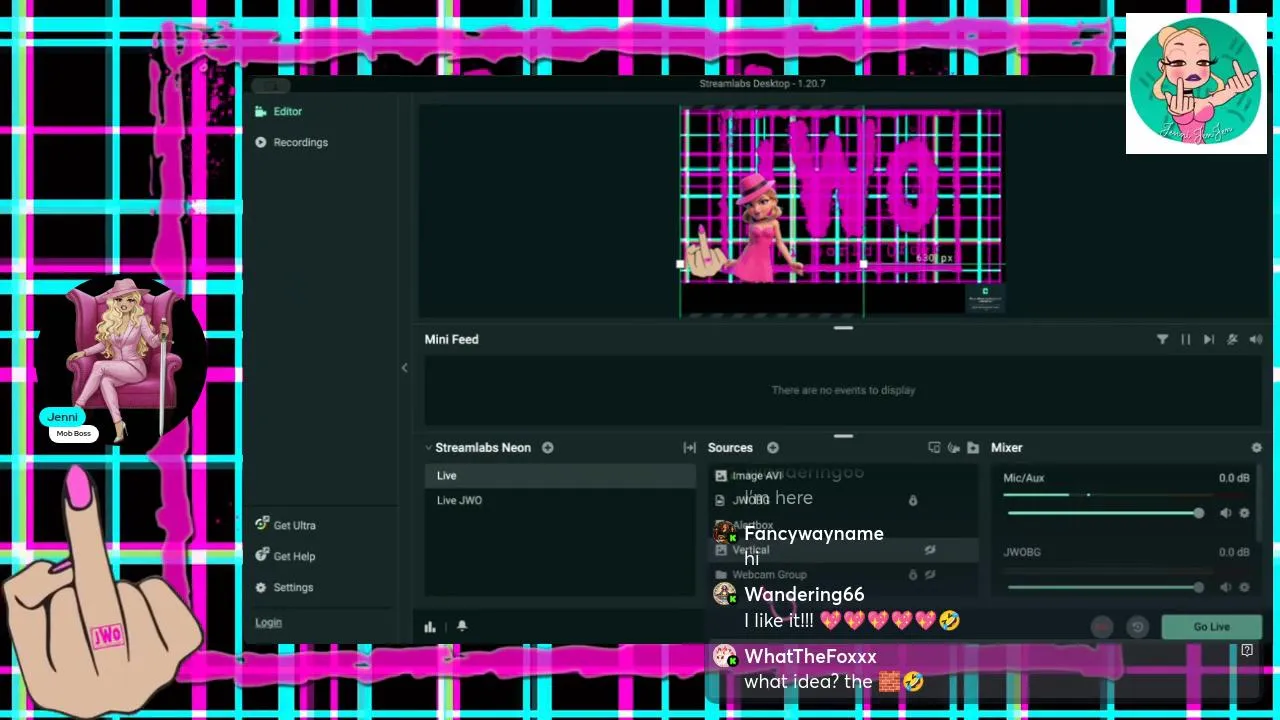This screenshot has width=1280, height=720.
Task: Adjust the Mic/Aux volume slider
Action: (x=1104, y=513)
